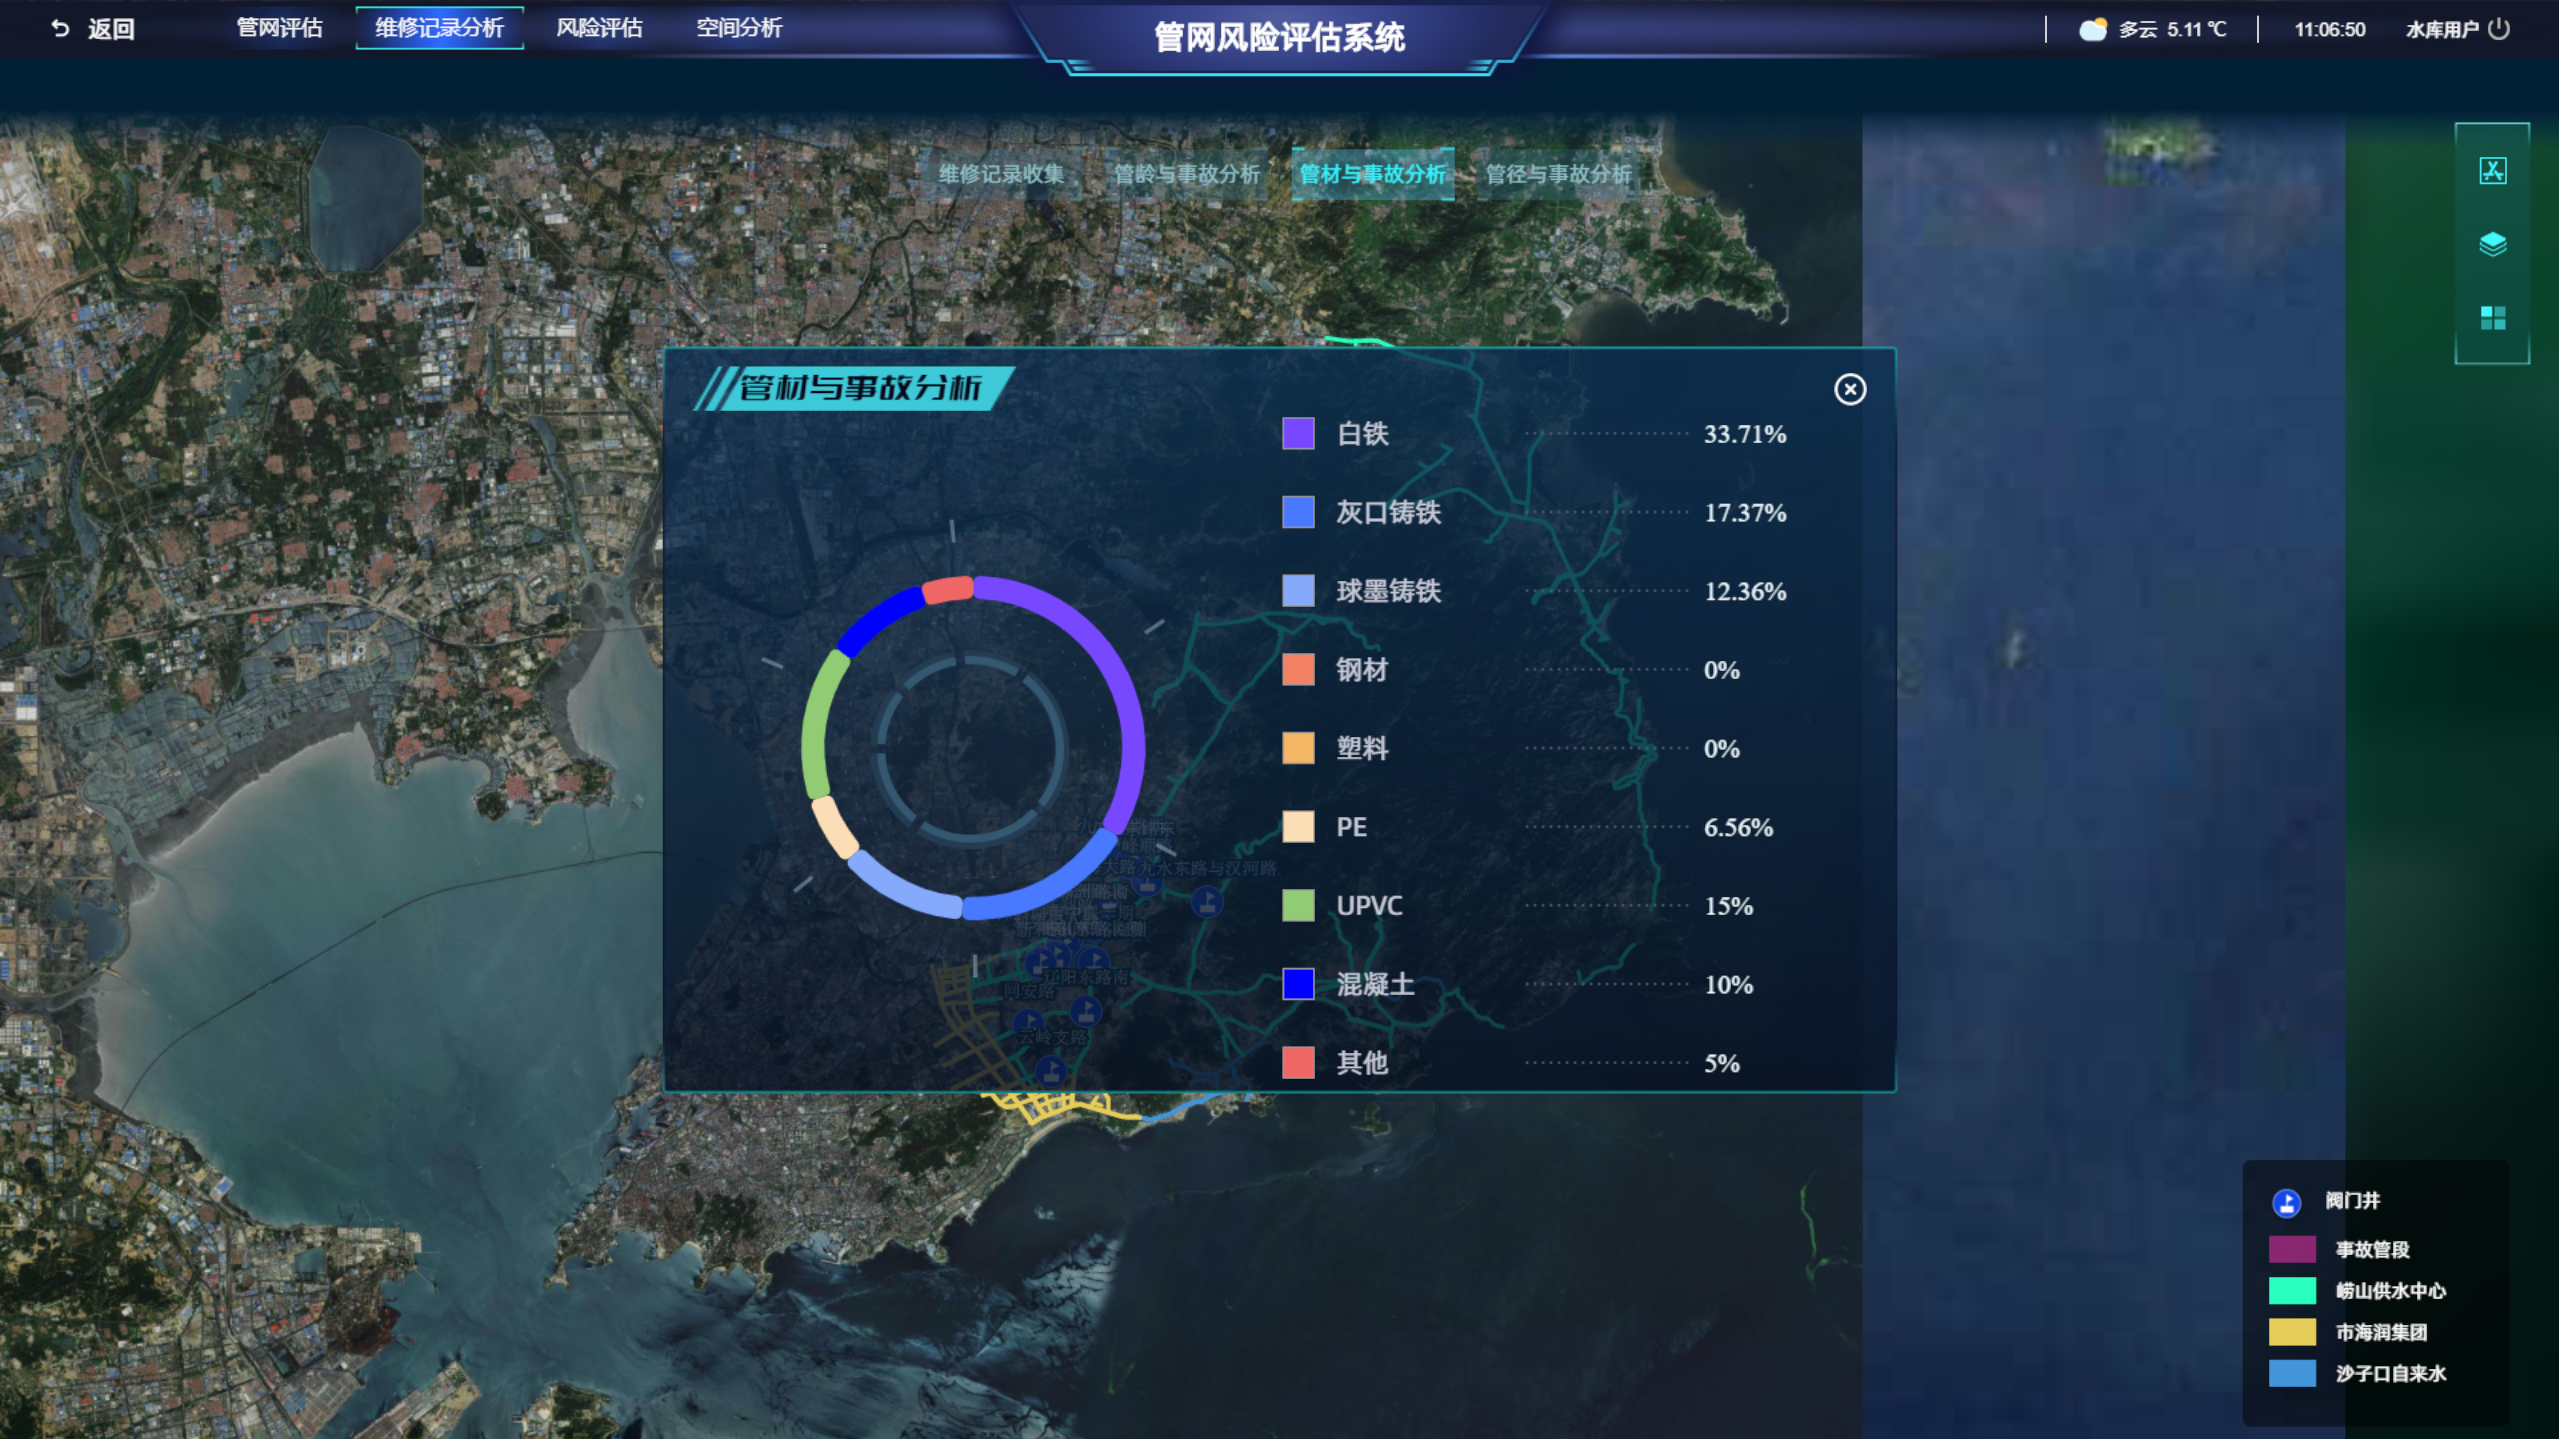Click the 球墨铸铁 light blue swatch
The width and height of the screenshot is (2559, 1439).
pyautogui.click(x=1298, y=590)
